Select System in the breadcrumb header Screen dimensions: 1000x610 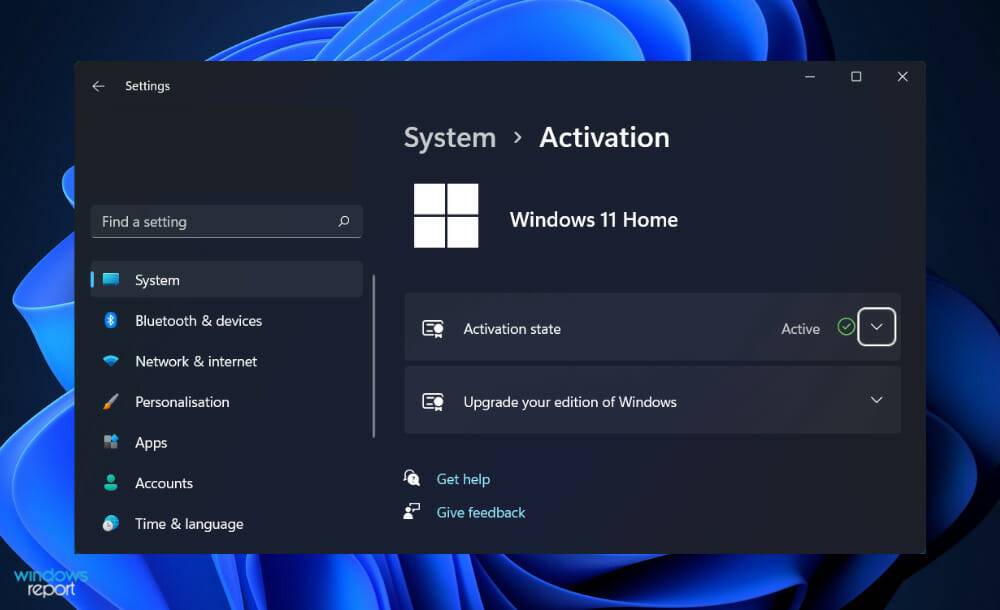(450, 137)
